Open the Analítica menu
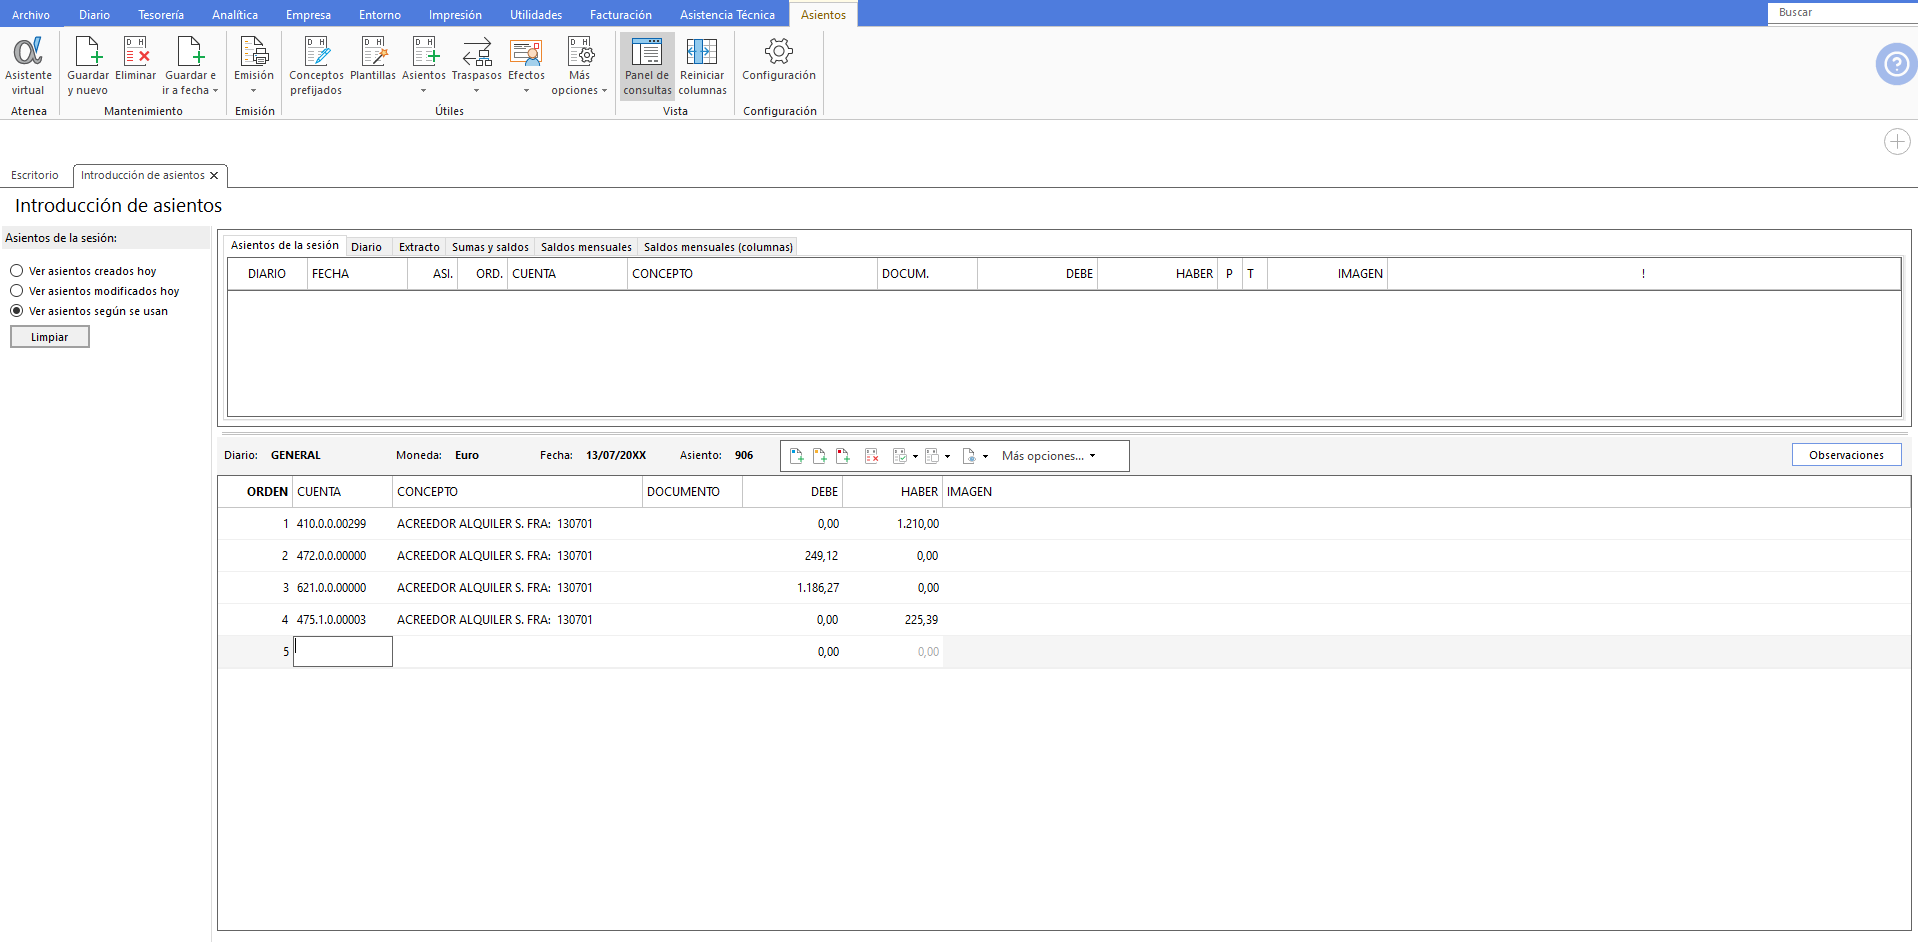The height and width of the screenshot is (942, 1918). (x=235, y=15)
